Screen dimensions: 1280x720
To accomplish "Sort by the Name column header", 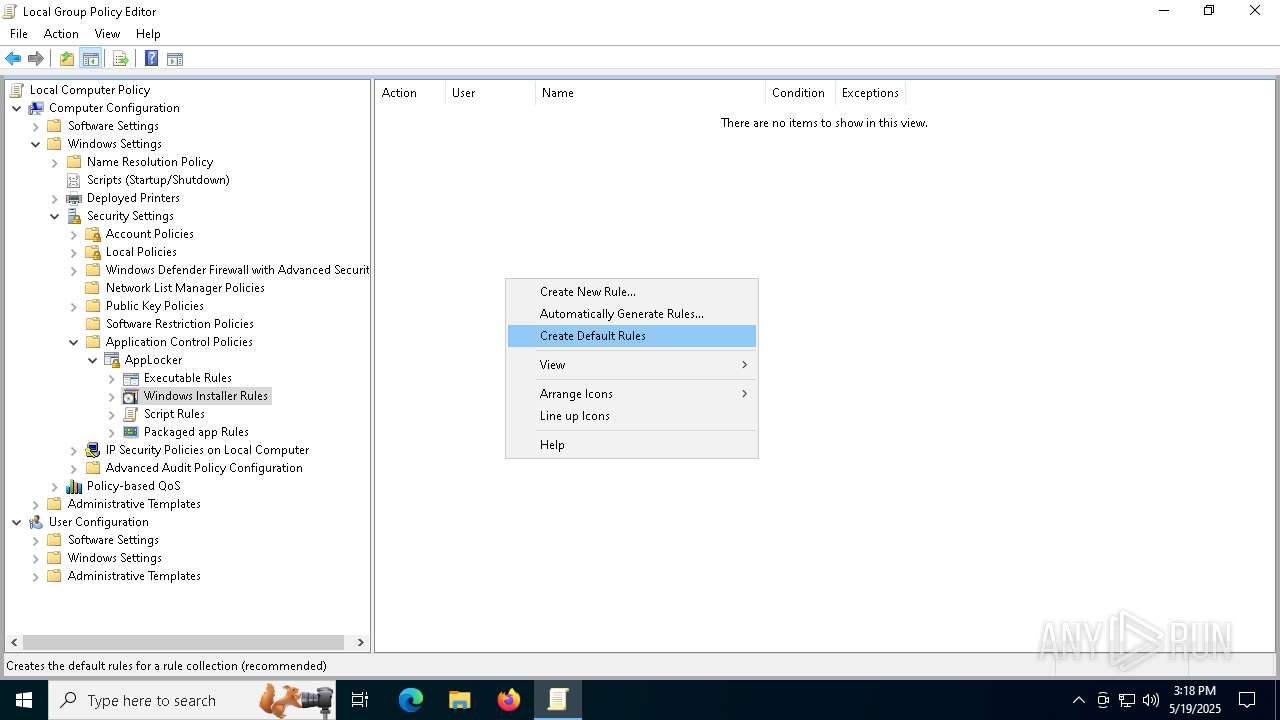I will click(650, 93).
